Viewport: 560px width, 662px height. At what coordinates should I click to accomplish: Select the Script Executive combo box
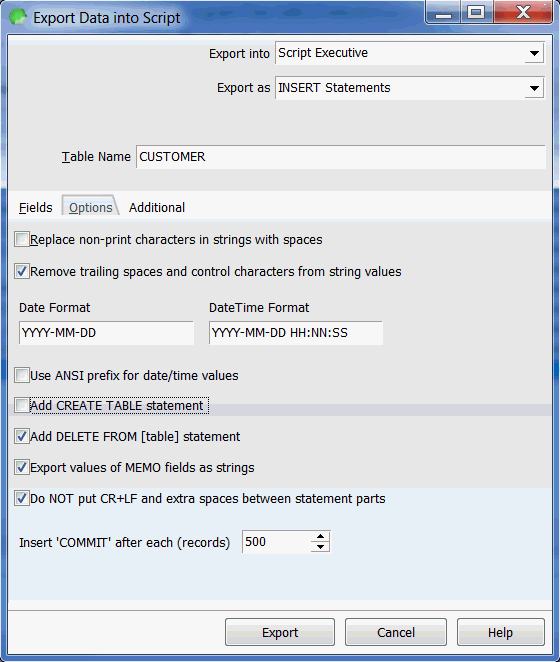click(410, 53)
